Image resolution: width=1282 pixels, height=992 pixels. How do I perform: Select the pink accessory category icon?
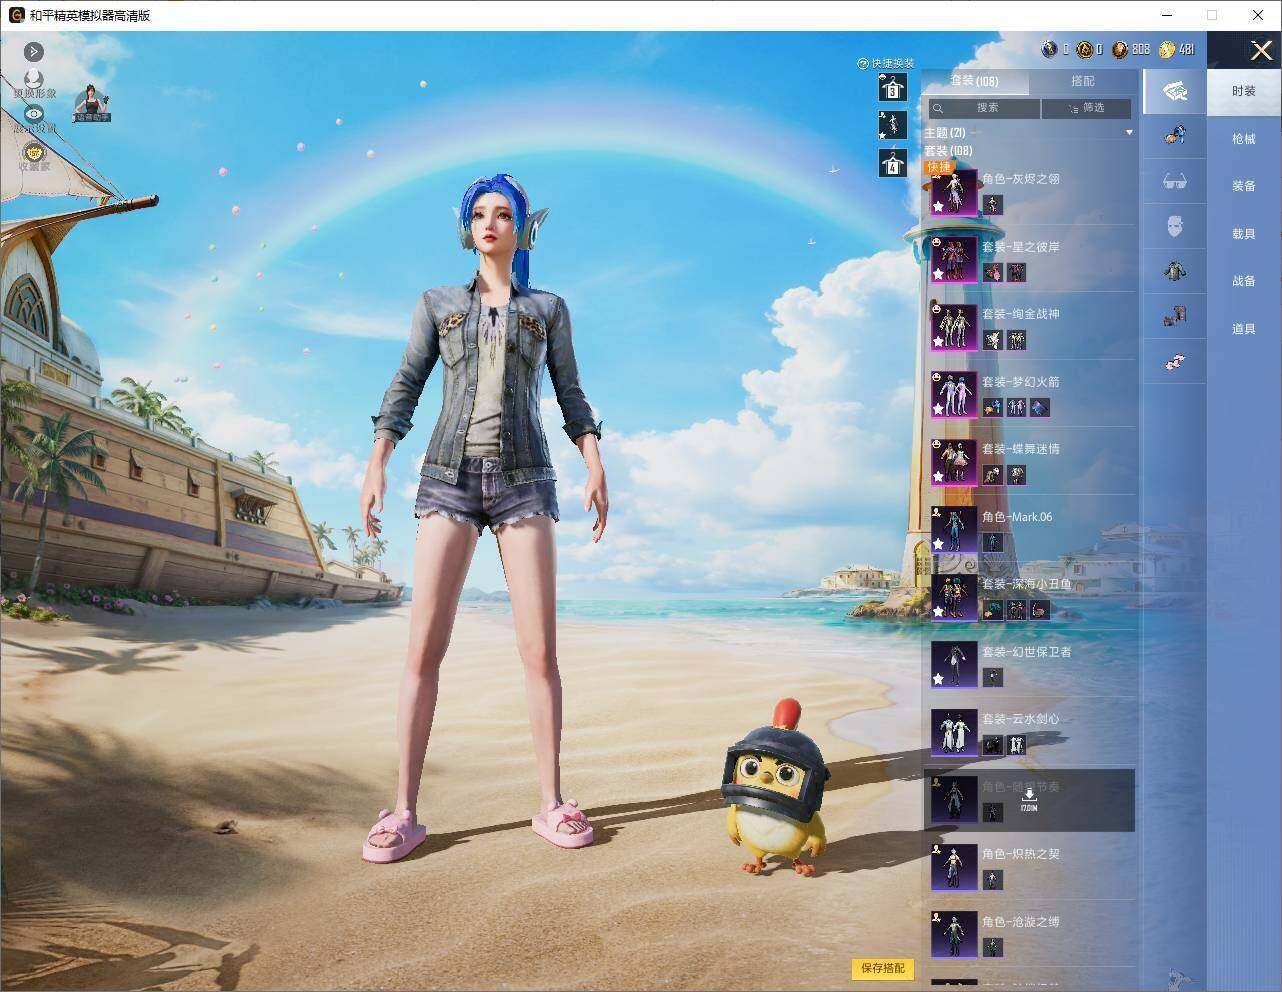(x=1175, y=362)
